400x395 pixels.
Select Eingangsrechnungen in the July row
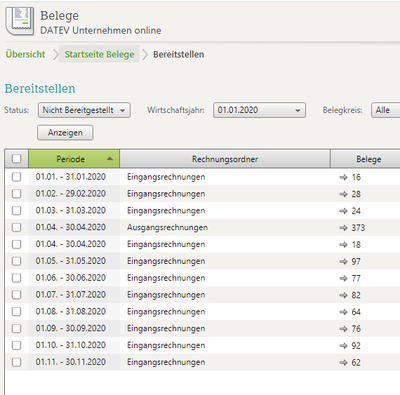pyautogui.click(x=166, y=295)
